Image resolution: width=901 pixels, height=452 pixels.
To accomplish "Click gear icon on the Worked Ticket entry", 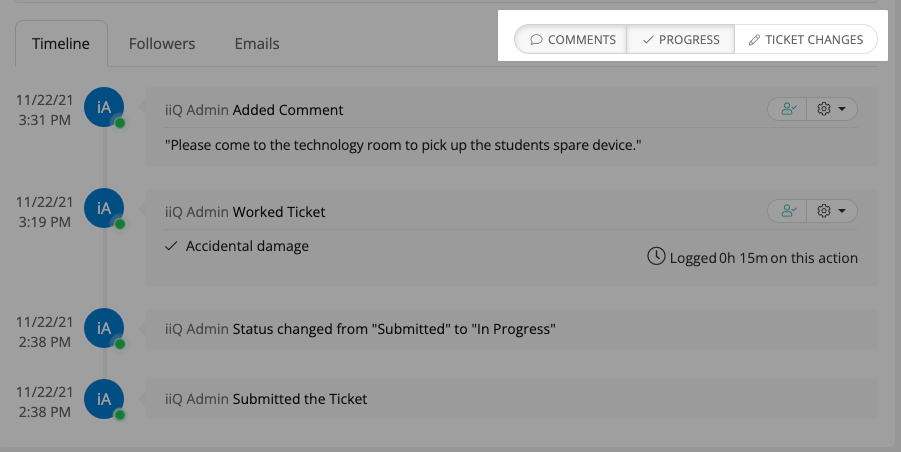I will pyautogui.click(x=825, y=211).
